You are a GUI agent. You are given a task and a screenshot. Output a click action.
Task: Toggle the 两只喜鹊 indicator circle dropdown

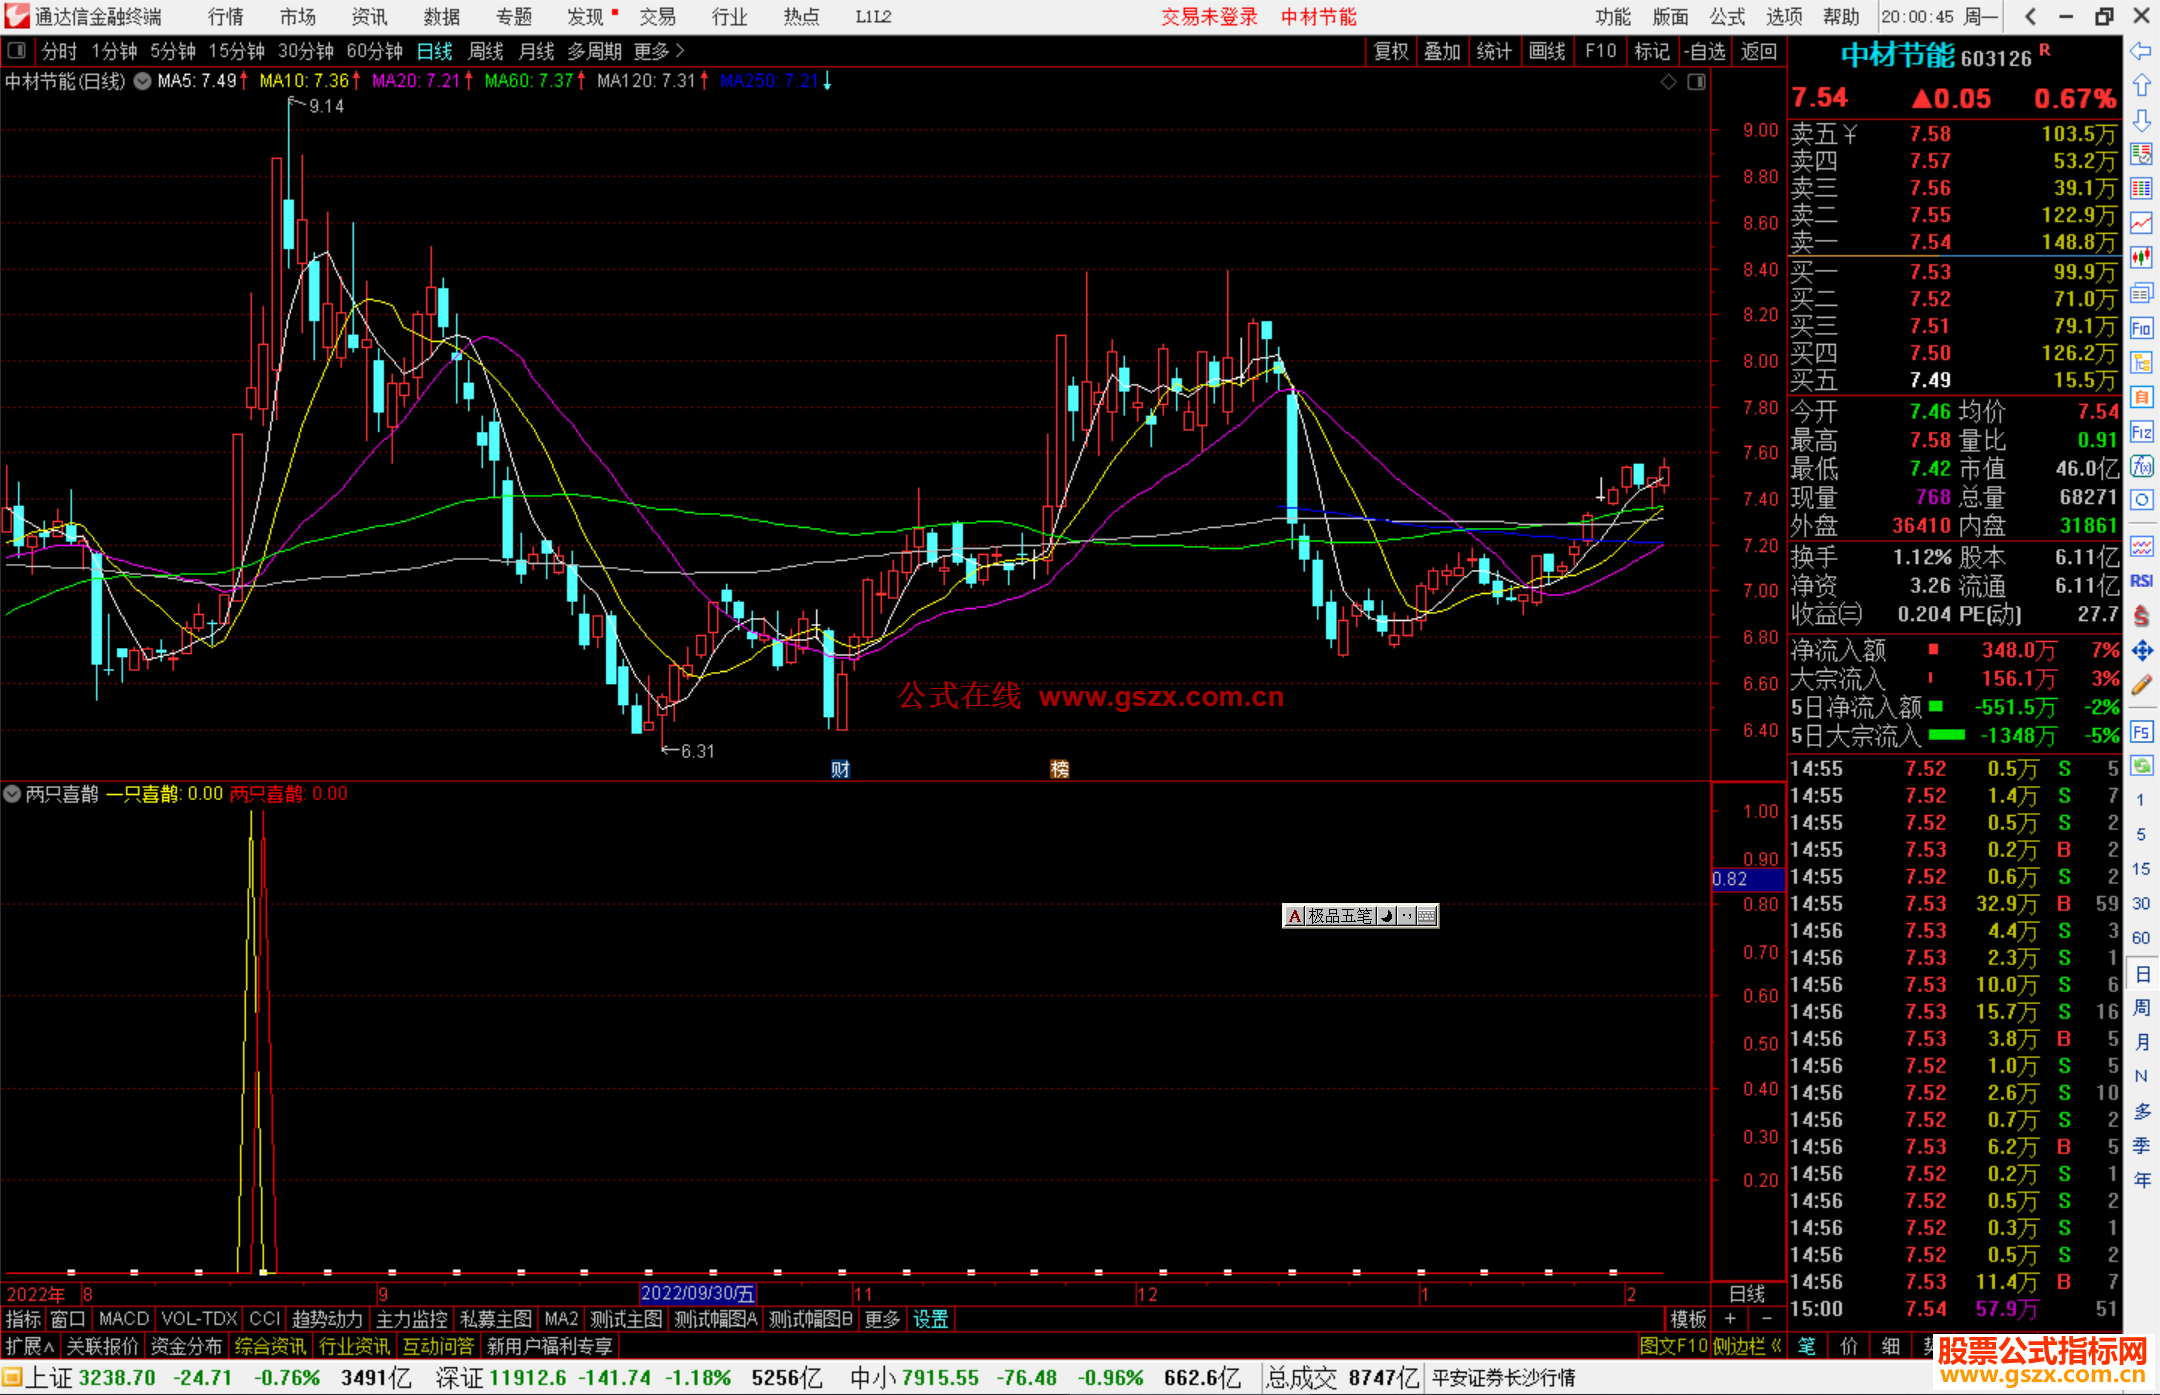pos(12,794)
